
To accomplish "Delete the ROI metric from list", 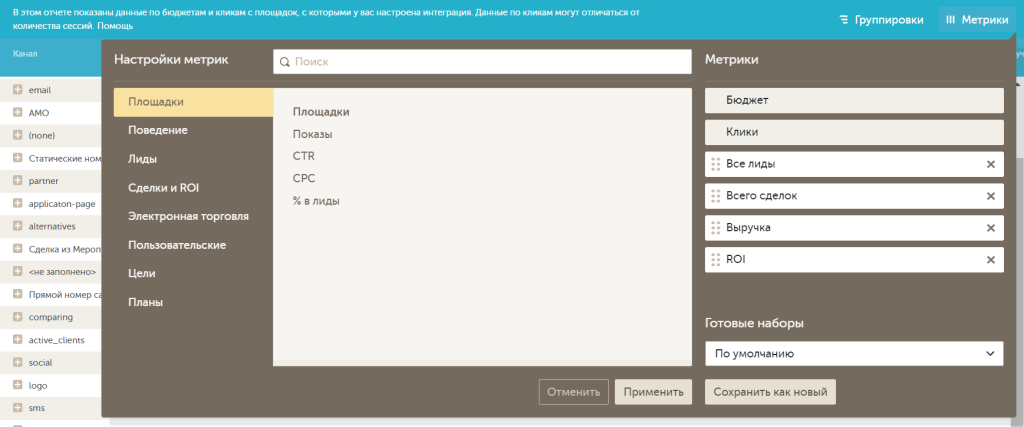I will [991, 260].
